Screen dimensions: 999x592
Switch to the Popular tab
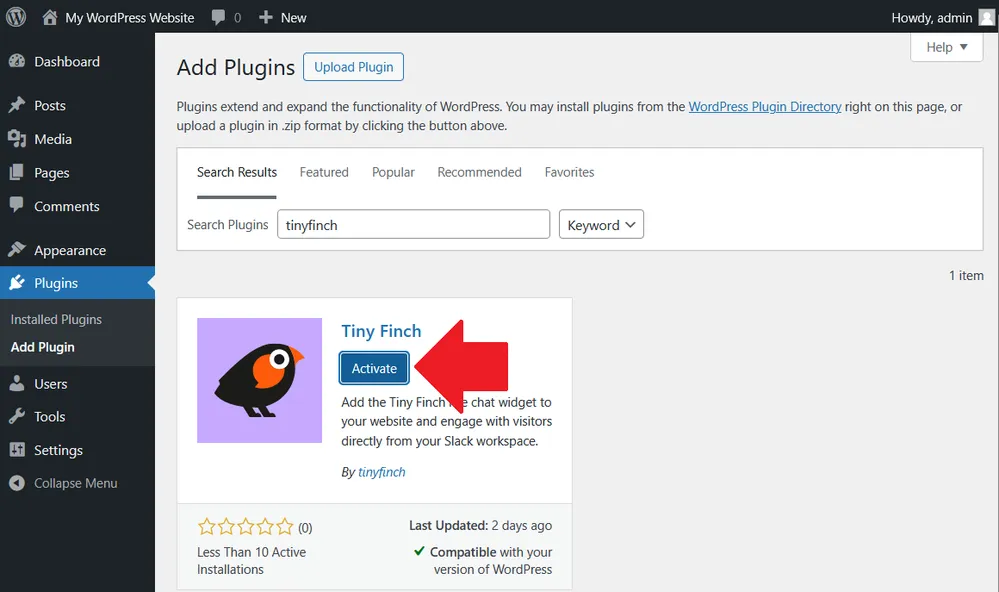393,172
